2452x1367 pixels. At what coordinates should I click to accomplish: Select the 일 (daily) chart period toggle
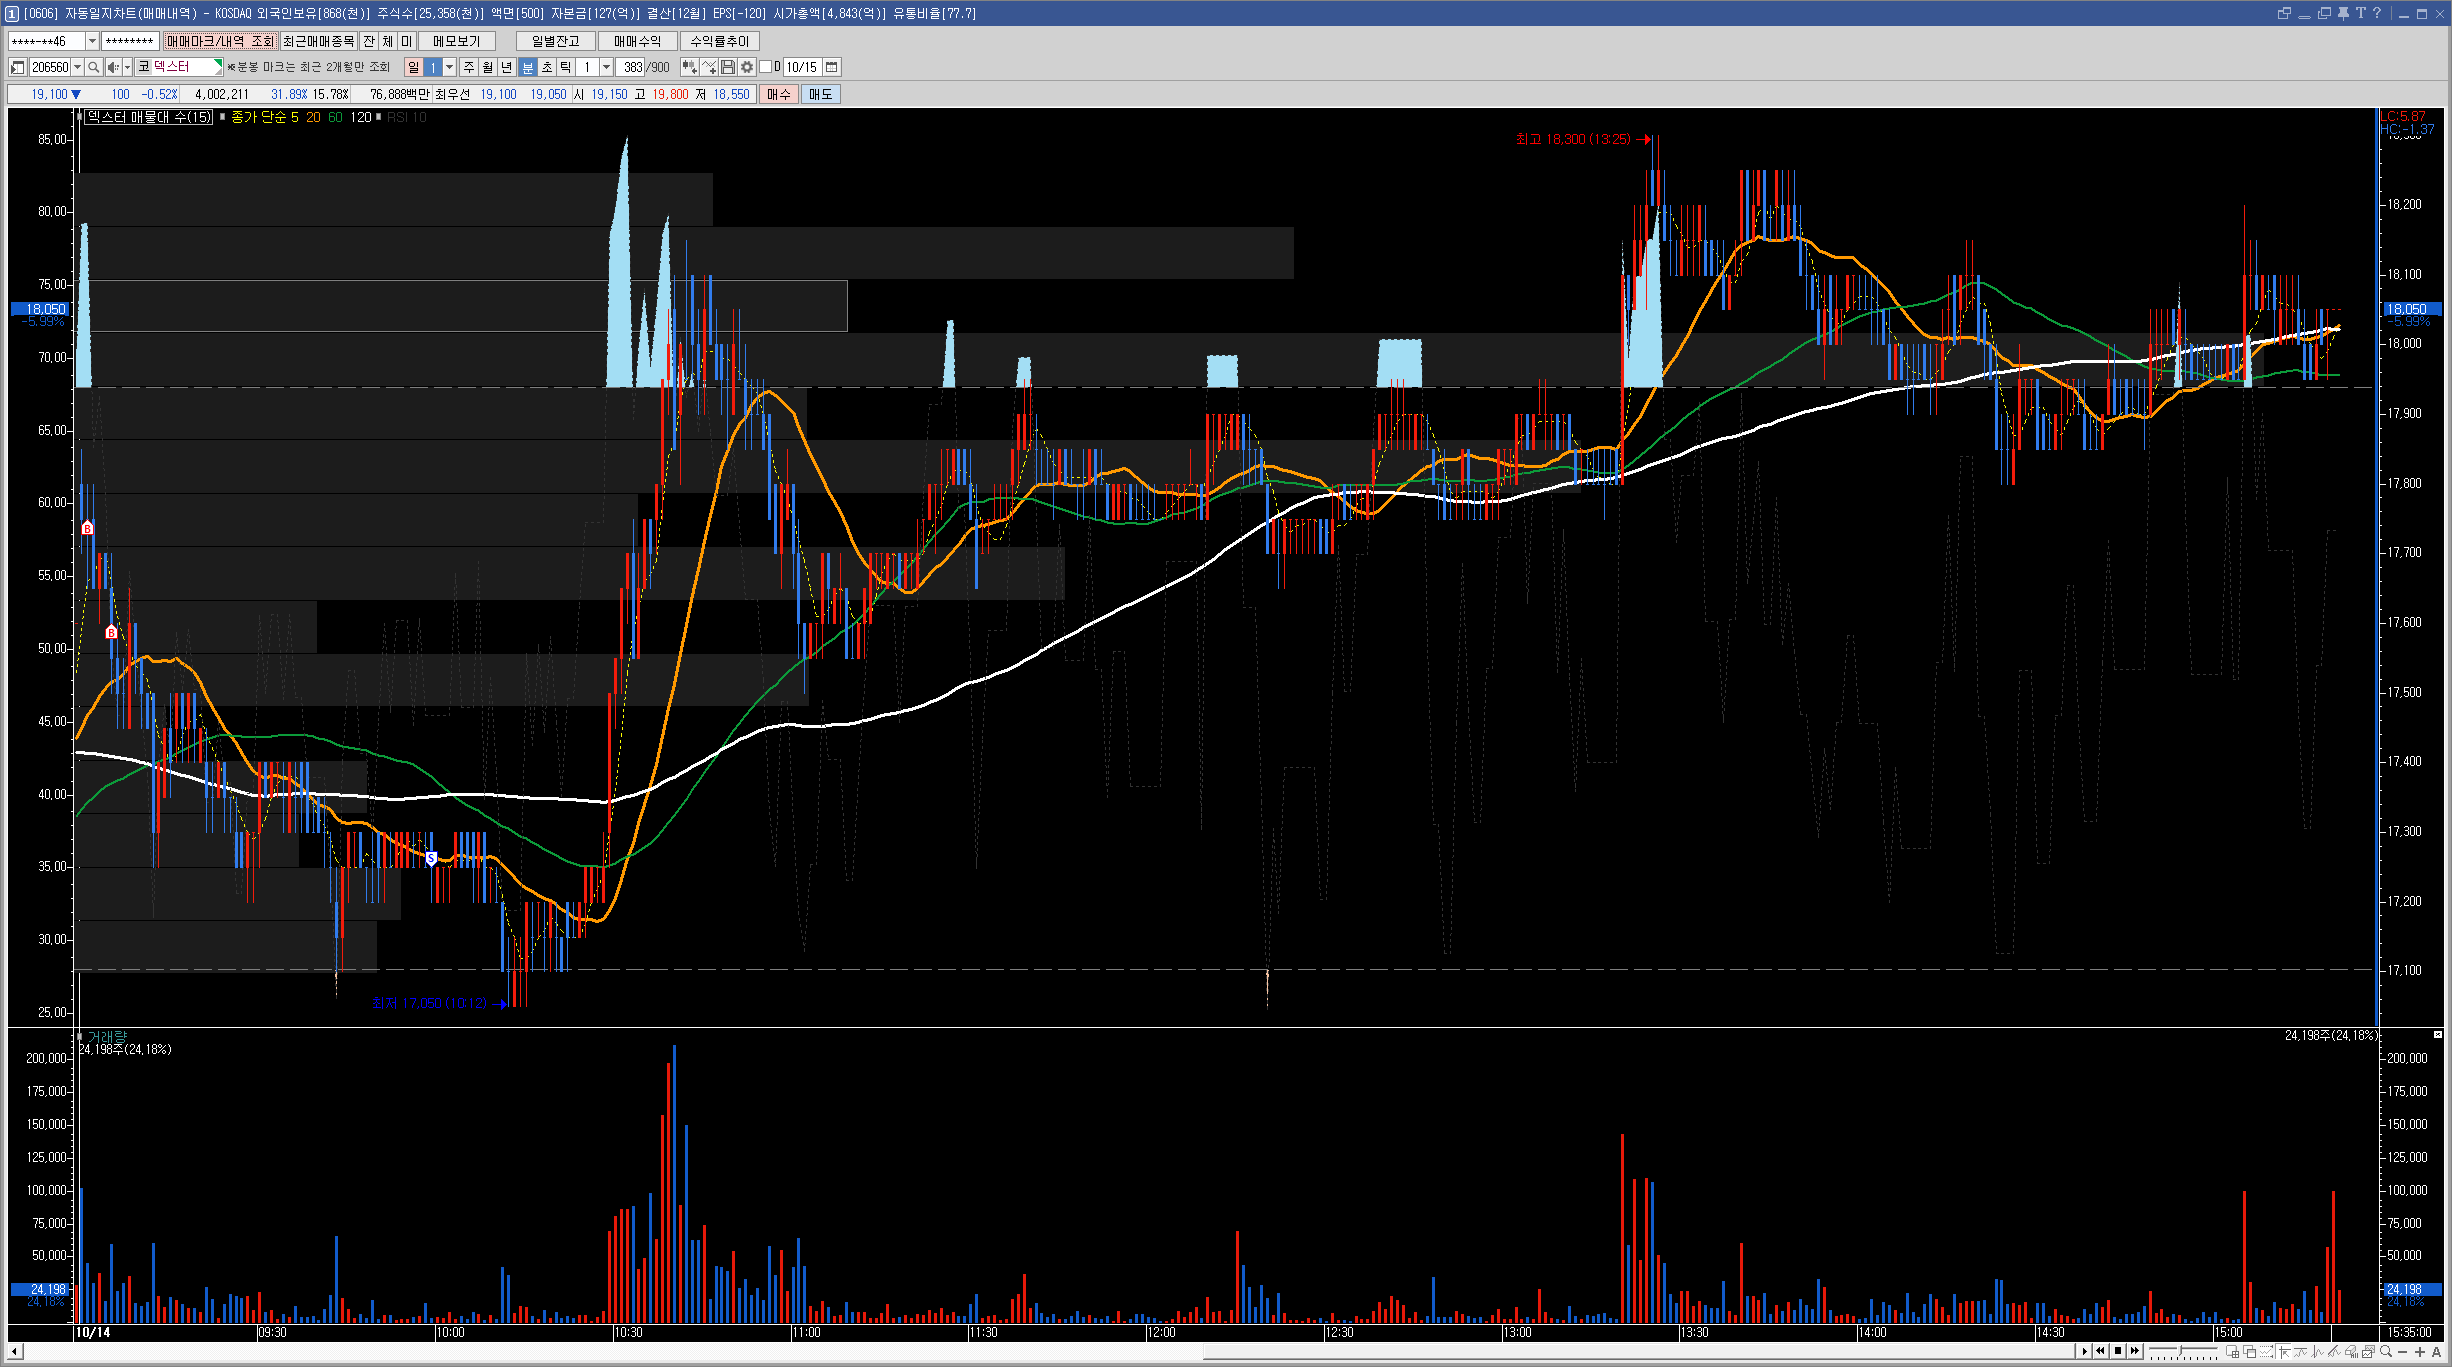(413, 67)
